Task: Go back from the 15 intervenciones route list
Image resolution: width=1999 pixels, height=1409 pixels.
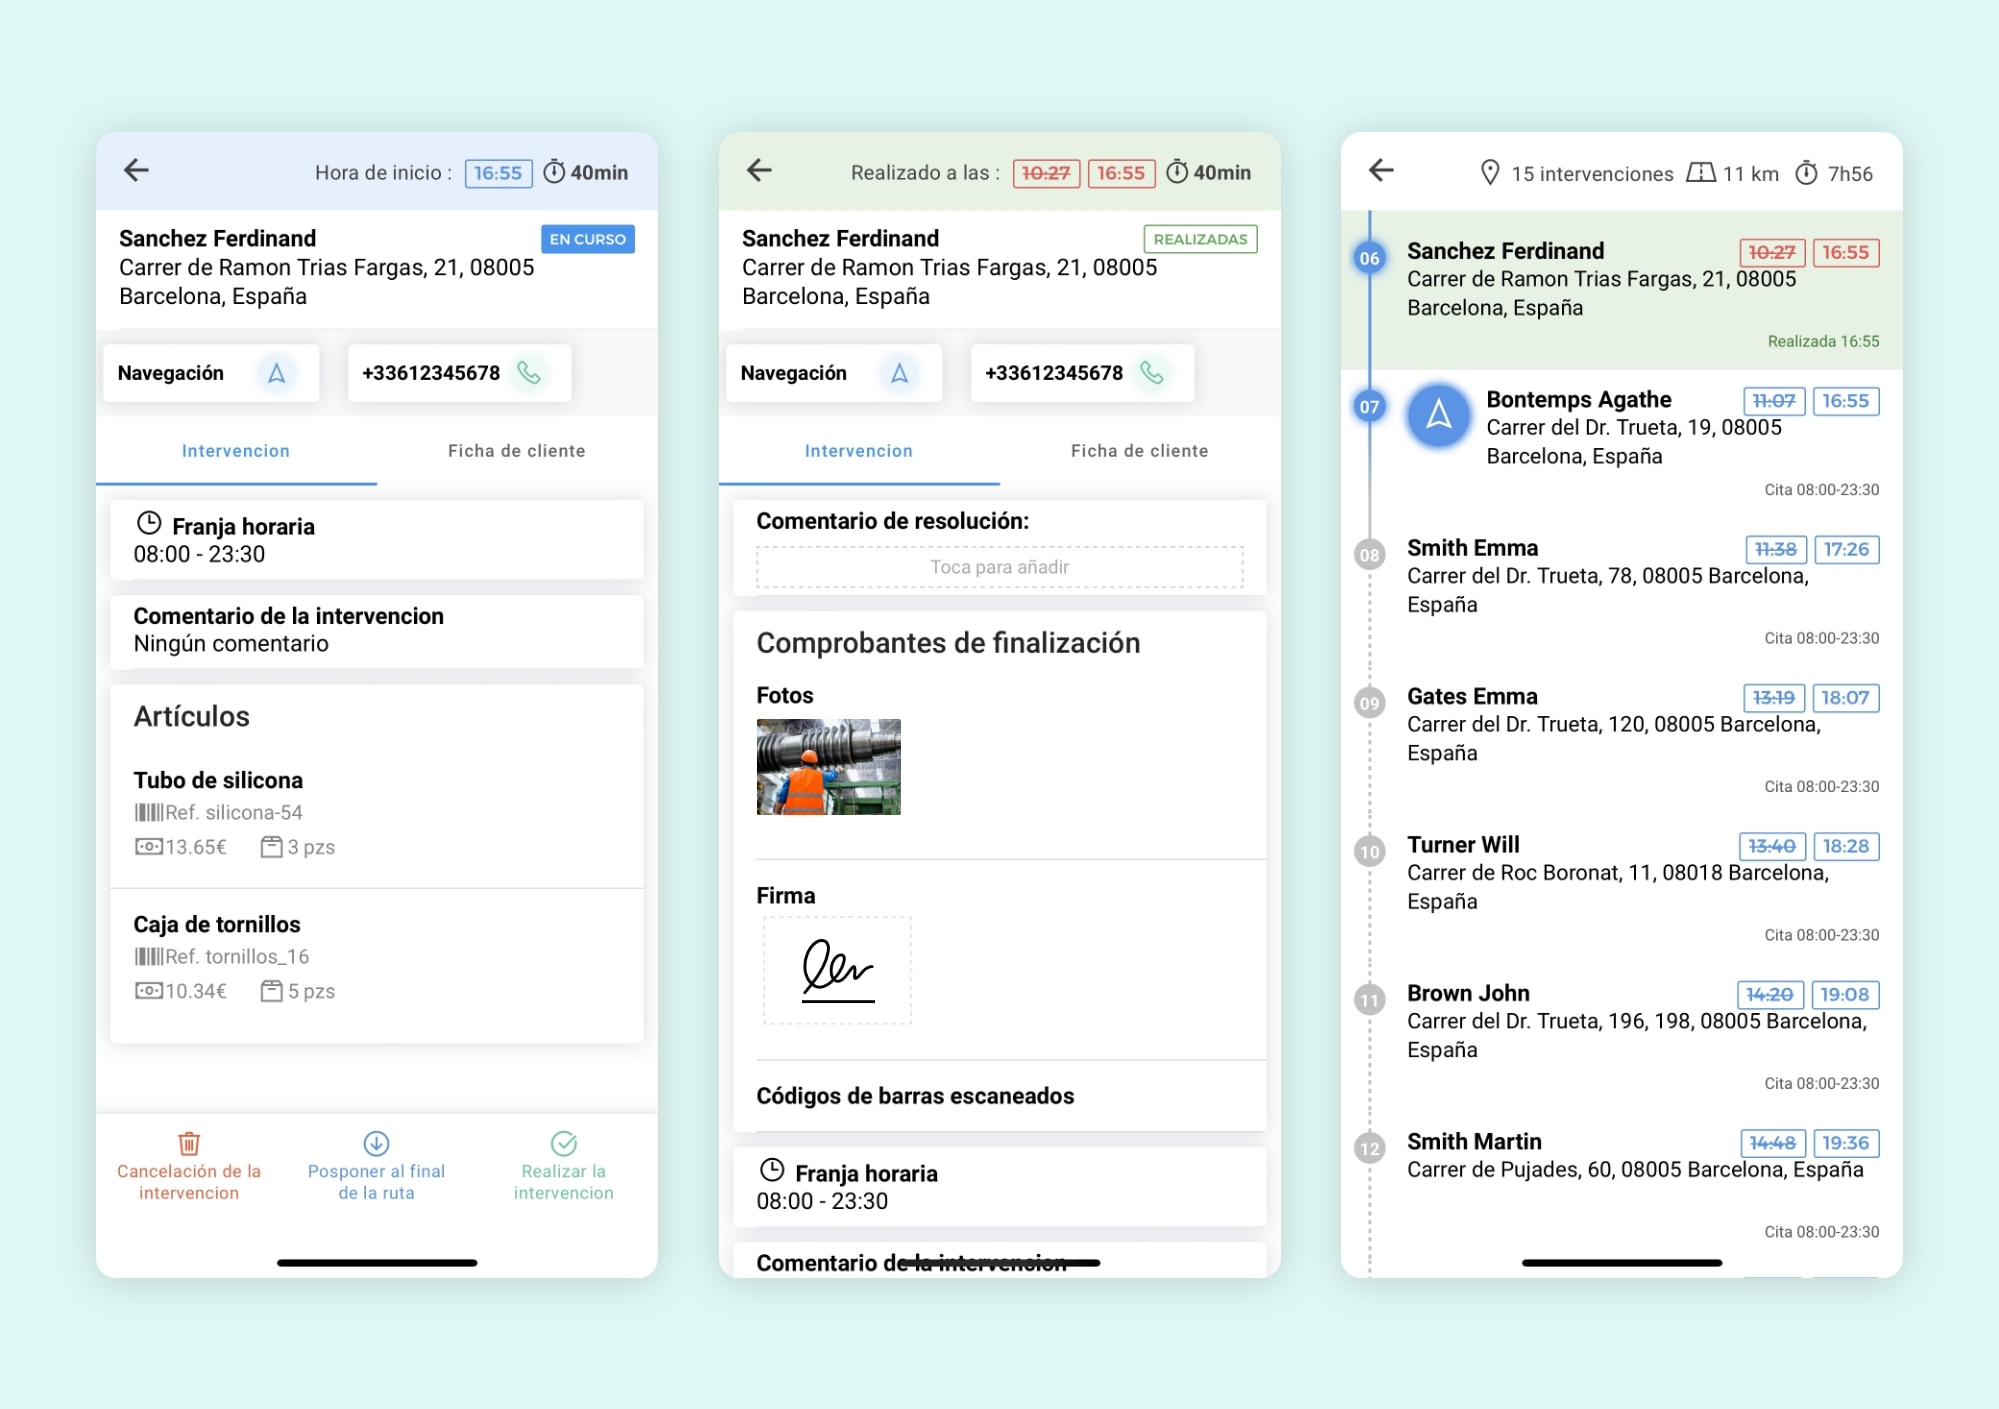Action: [x=1381, y=170]
